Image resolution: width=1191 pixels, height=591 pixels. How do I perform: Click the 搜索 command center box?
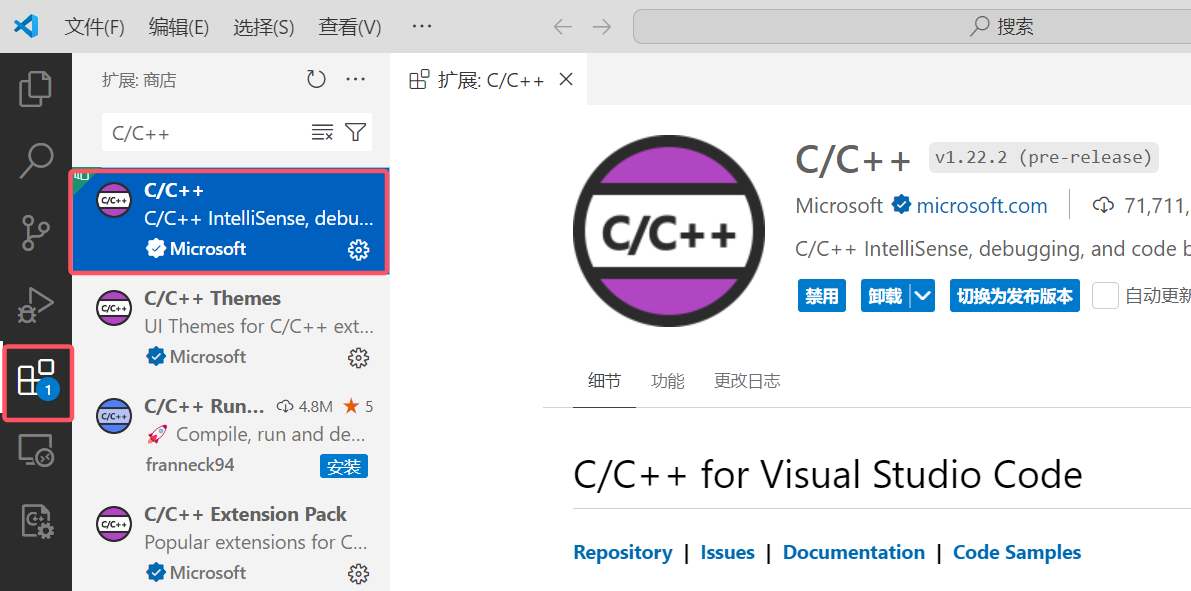point(911,27)
